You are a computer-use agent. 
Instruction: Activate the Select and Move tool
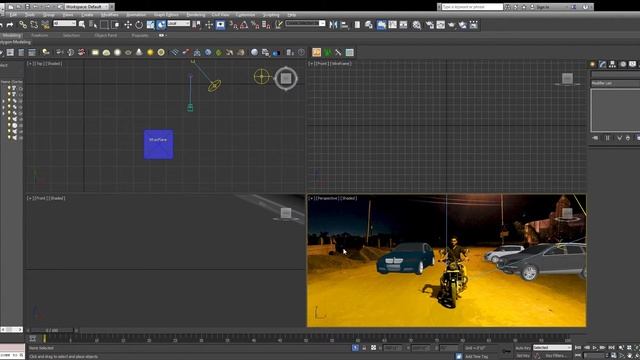point(128,25)
